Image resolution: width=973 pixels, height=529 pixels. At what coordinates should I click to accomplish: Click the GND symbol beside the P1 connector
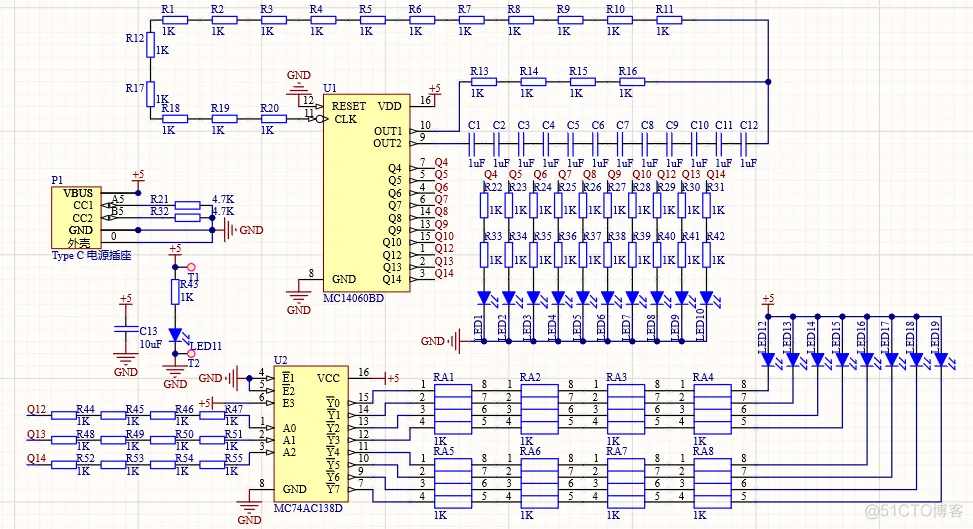(x=243, y=230)
